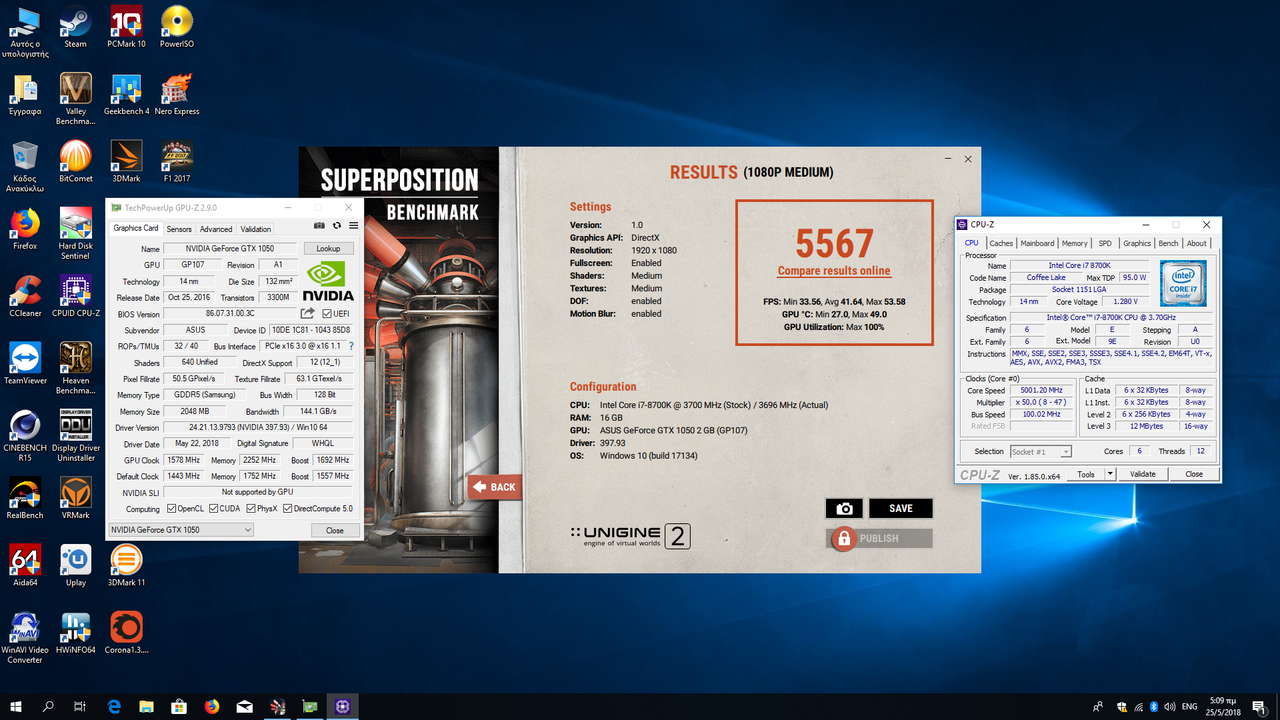This screenshot has width=1280, height=720.
Task: Click the GPU-Z Close button
Action: pyautogui.click(x=335, y=530)
